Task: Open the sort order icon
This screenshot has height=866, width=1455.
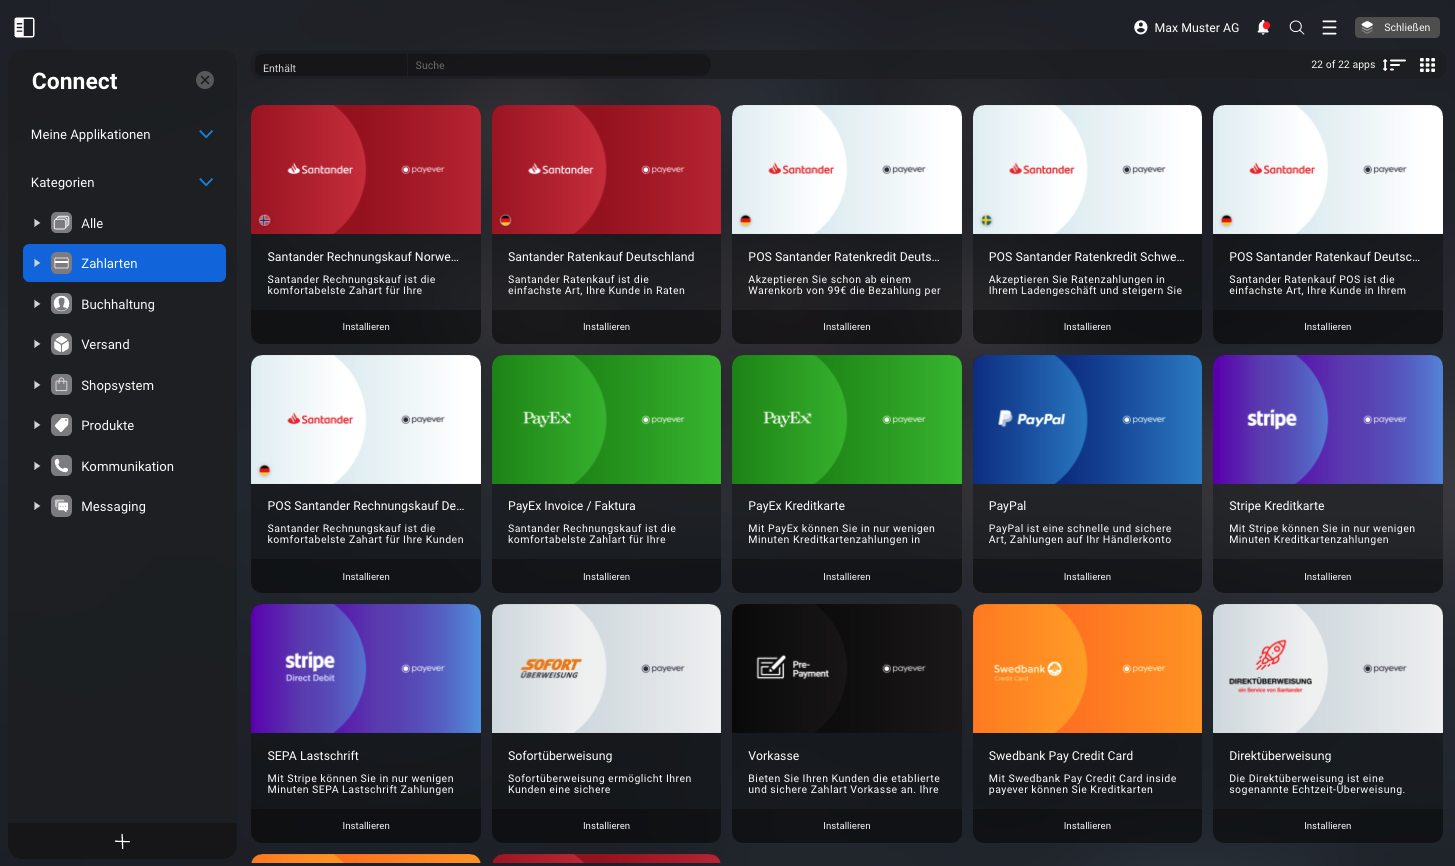Action: click(1394, 65)
